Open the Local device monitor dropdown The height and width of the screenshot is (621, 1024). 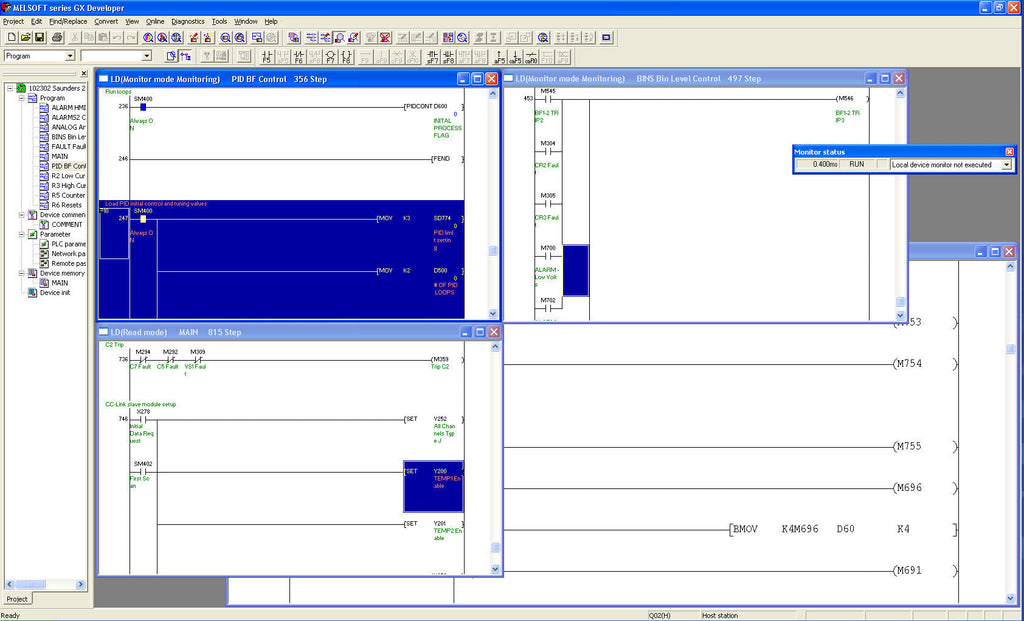(1005, 164)
